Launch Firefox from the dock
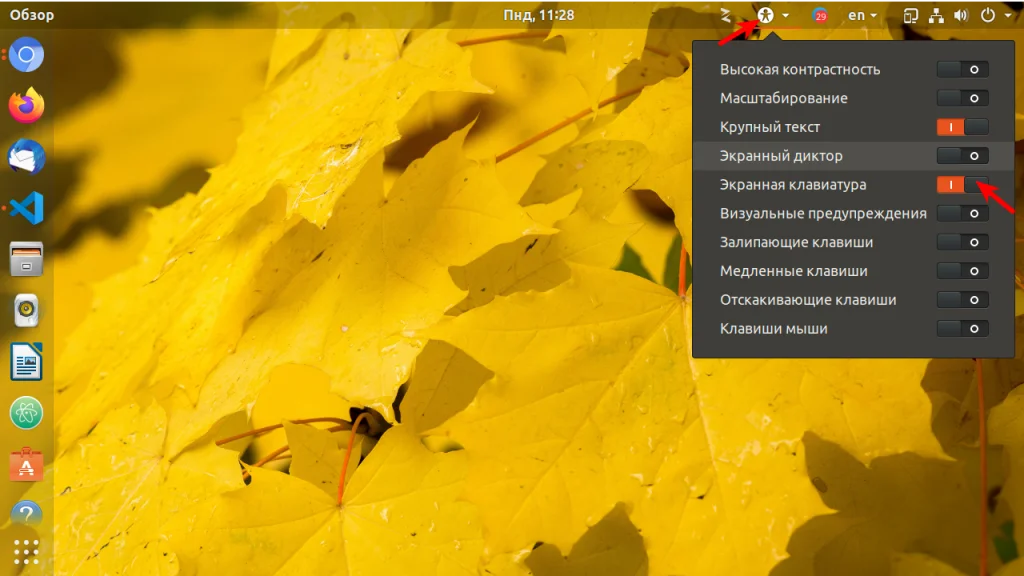The height and width of the screenshot is (576, 1024). tap(26, 106)
